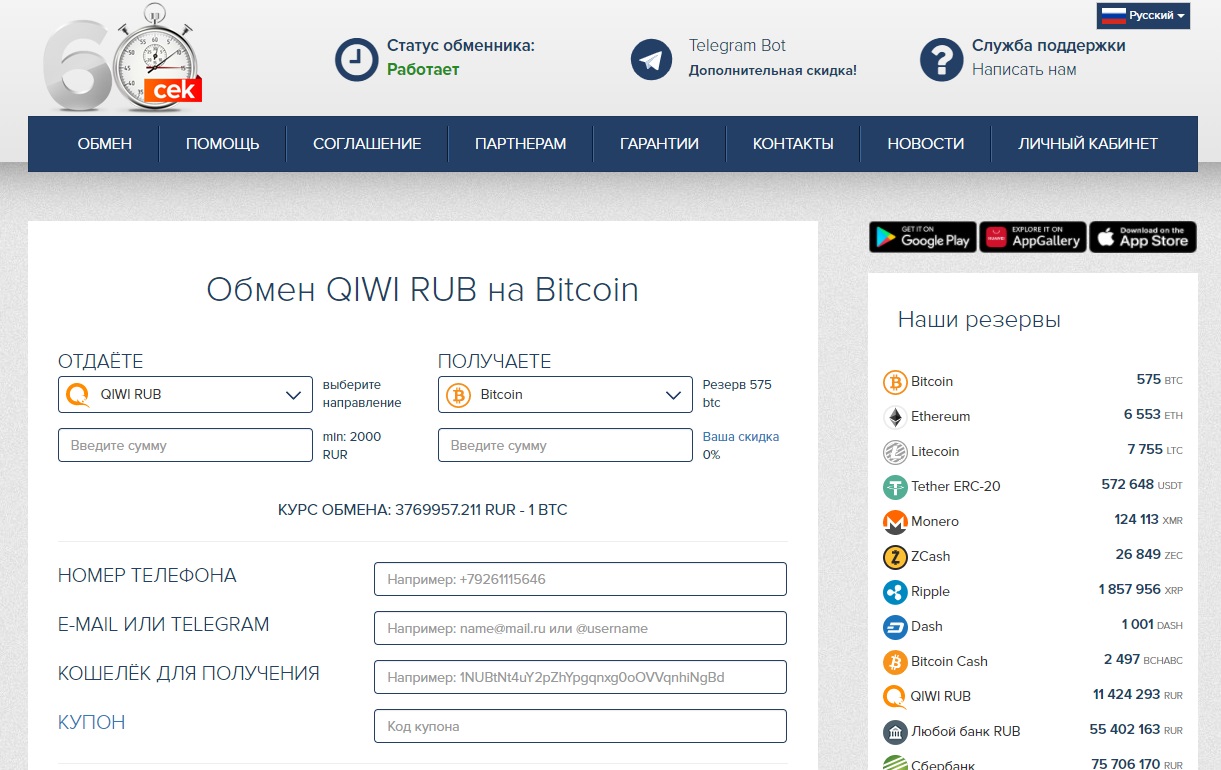This screenshot has height=770, width=1221.
Task: Open the ЛИЧНЫЙ КАБИНЕТ menu item
Action: tap(1088, 144)
